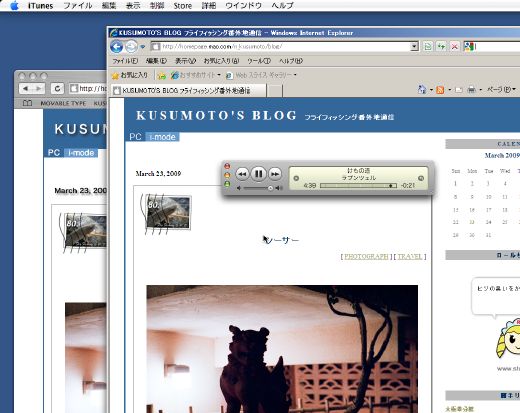The image size is (520, 413).
Task: Click the Safari reload button
Action: click(x=57, y=89)
